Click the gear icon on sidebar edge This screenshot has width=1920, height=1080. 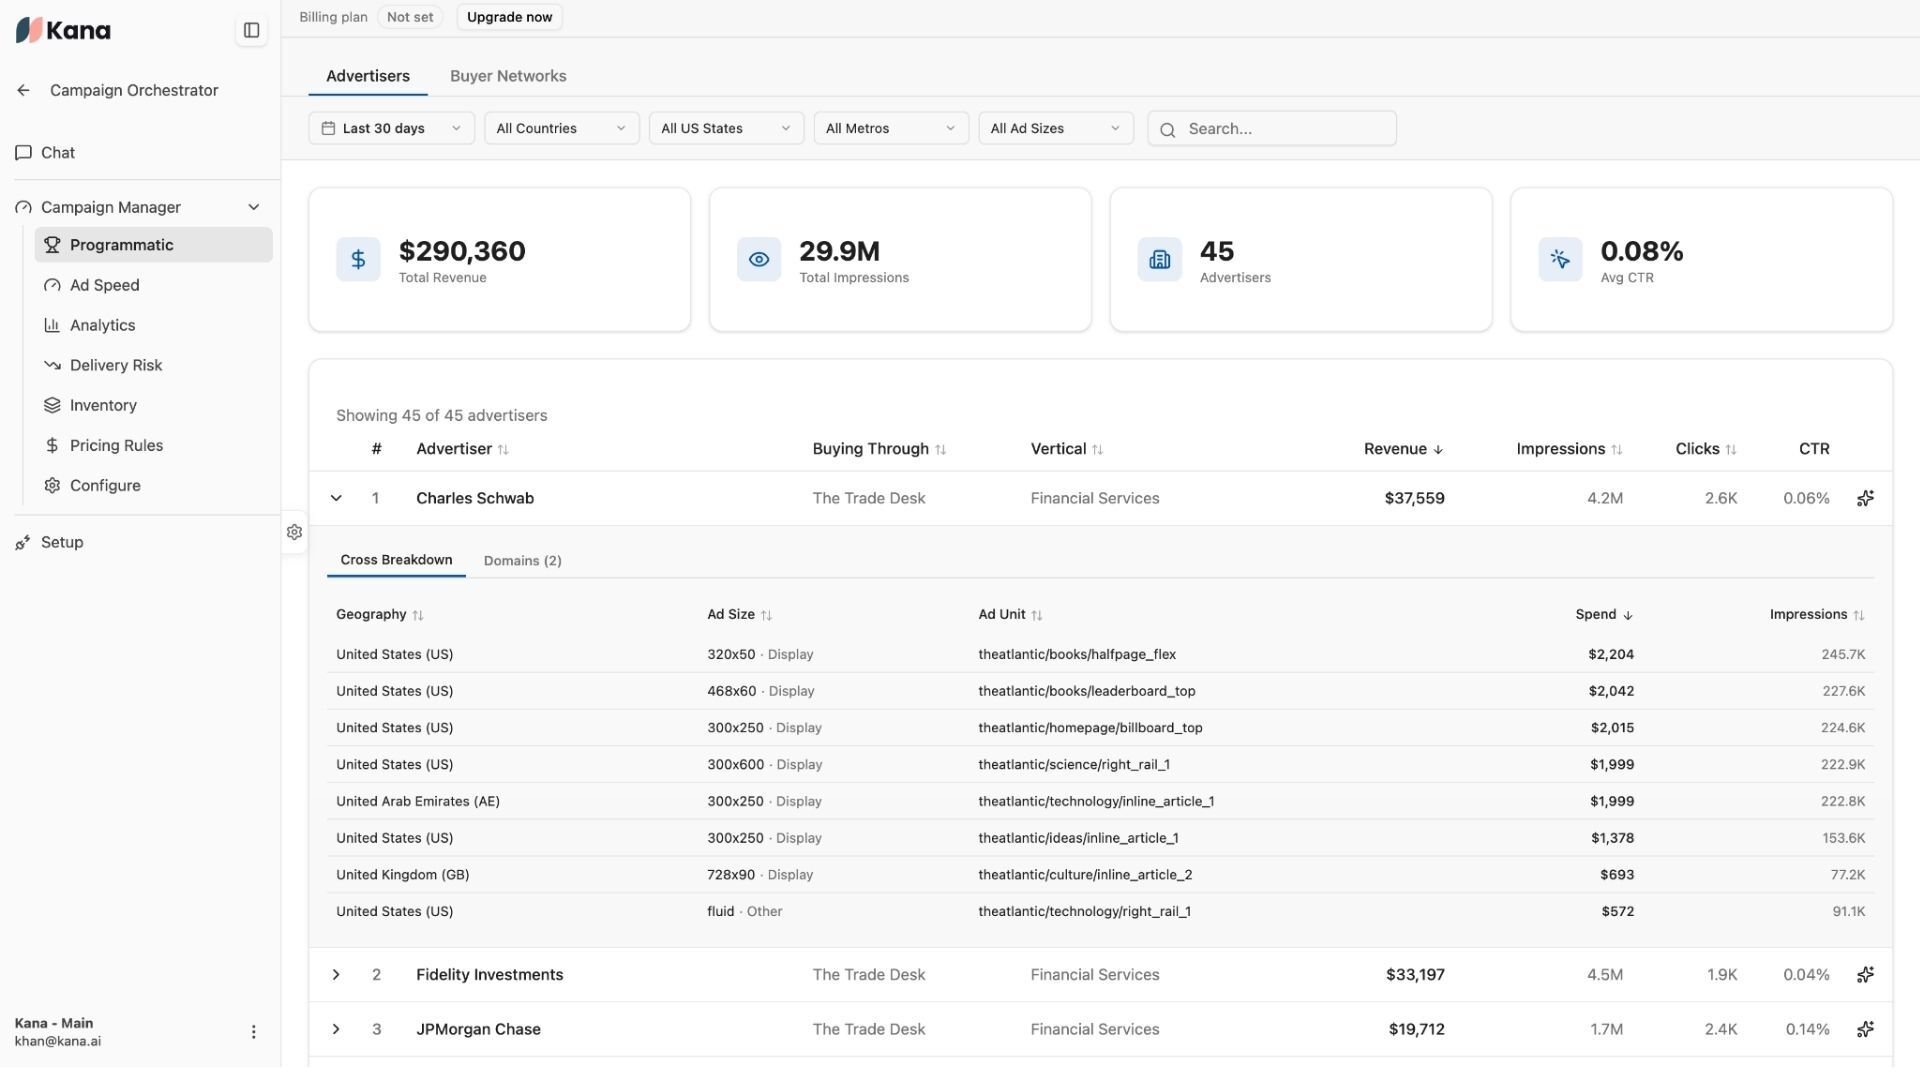pyautogui.click(x=294, y=532)
